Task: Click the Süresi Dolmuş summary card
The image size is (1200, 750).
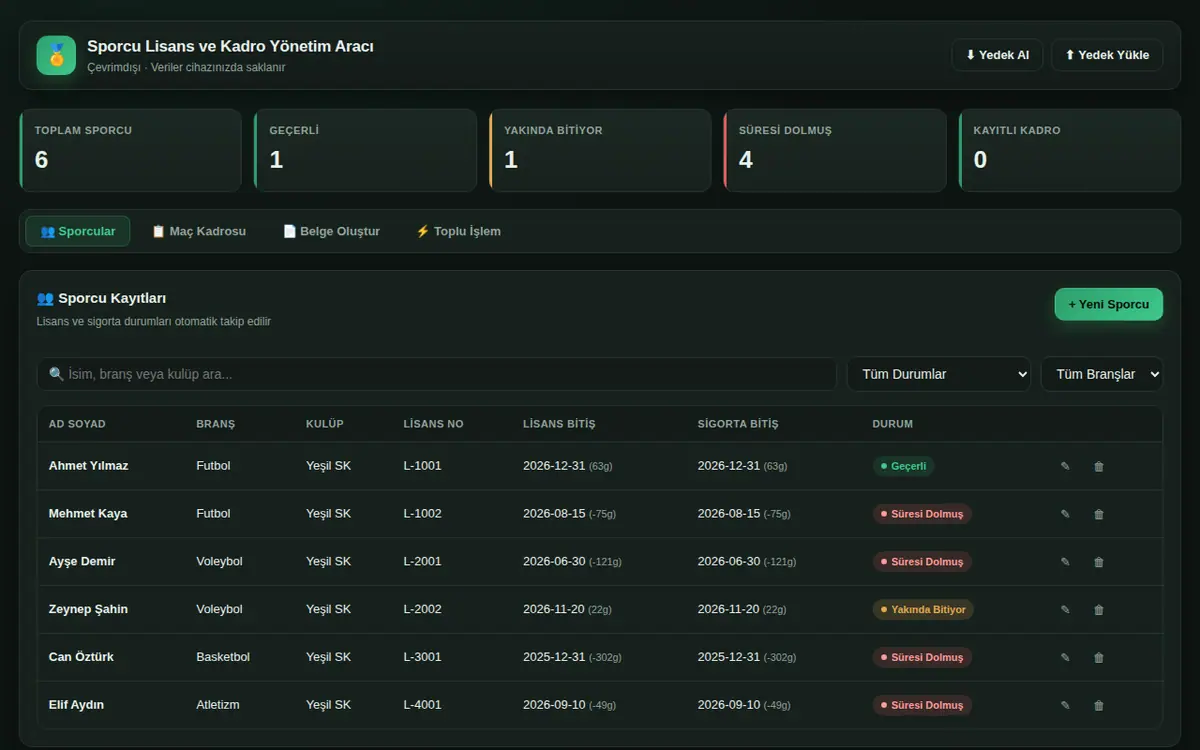Action: (835, 150)
